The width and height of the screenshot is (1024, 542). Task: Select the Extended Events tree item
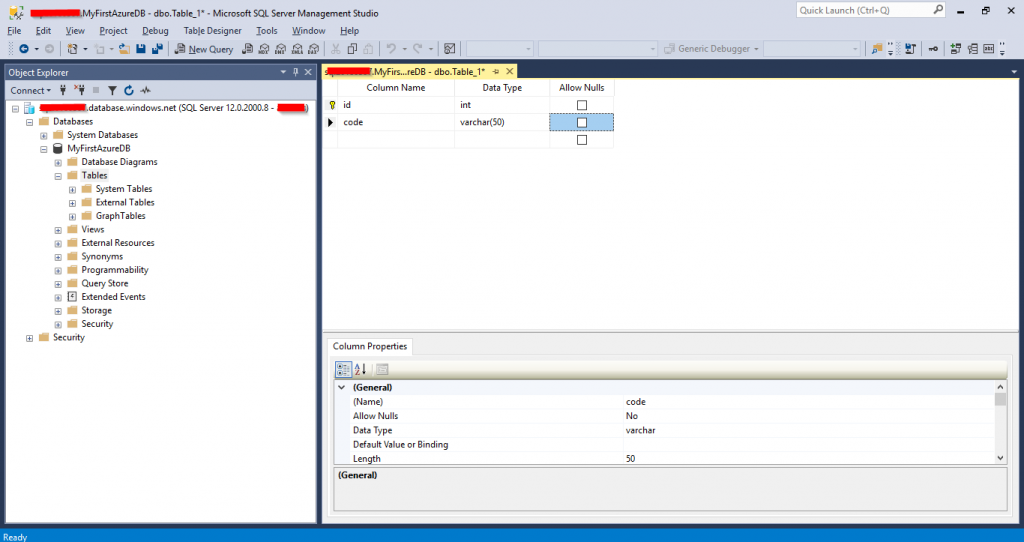(113, 297)
